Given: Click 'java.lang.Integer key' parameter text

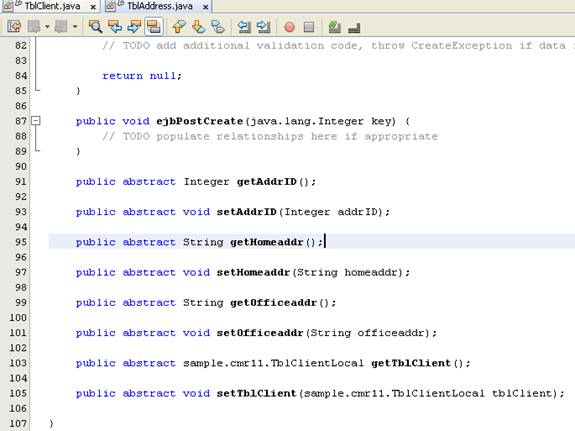Looking at the screenshot, I should (x=321, y=121).
